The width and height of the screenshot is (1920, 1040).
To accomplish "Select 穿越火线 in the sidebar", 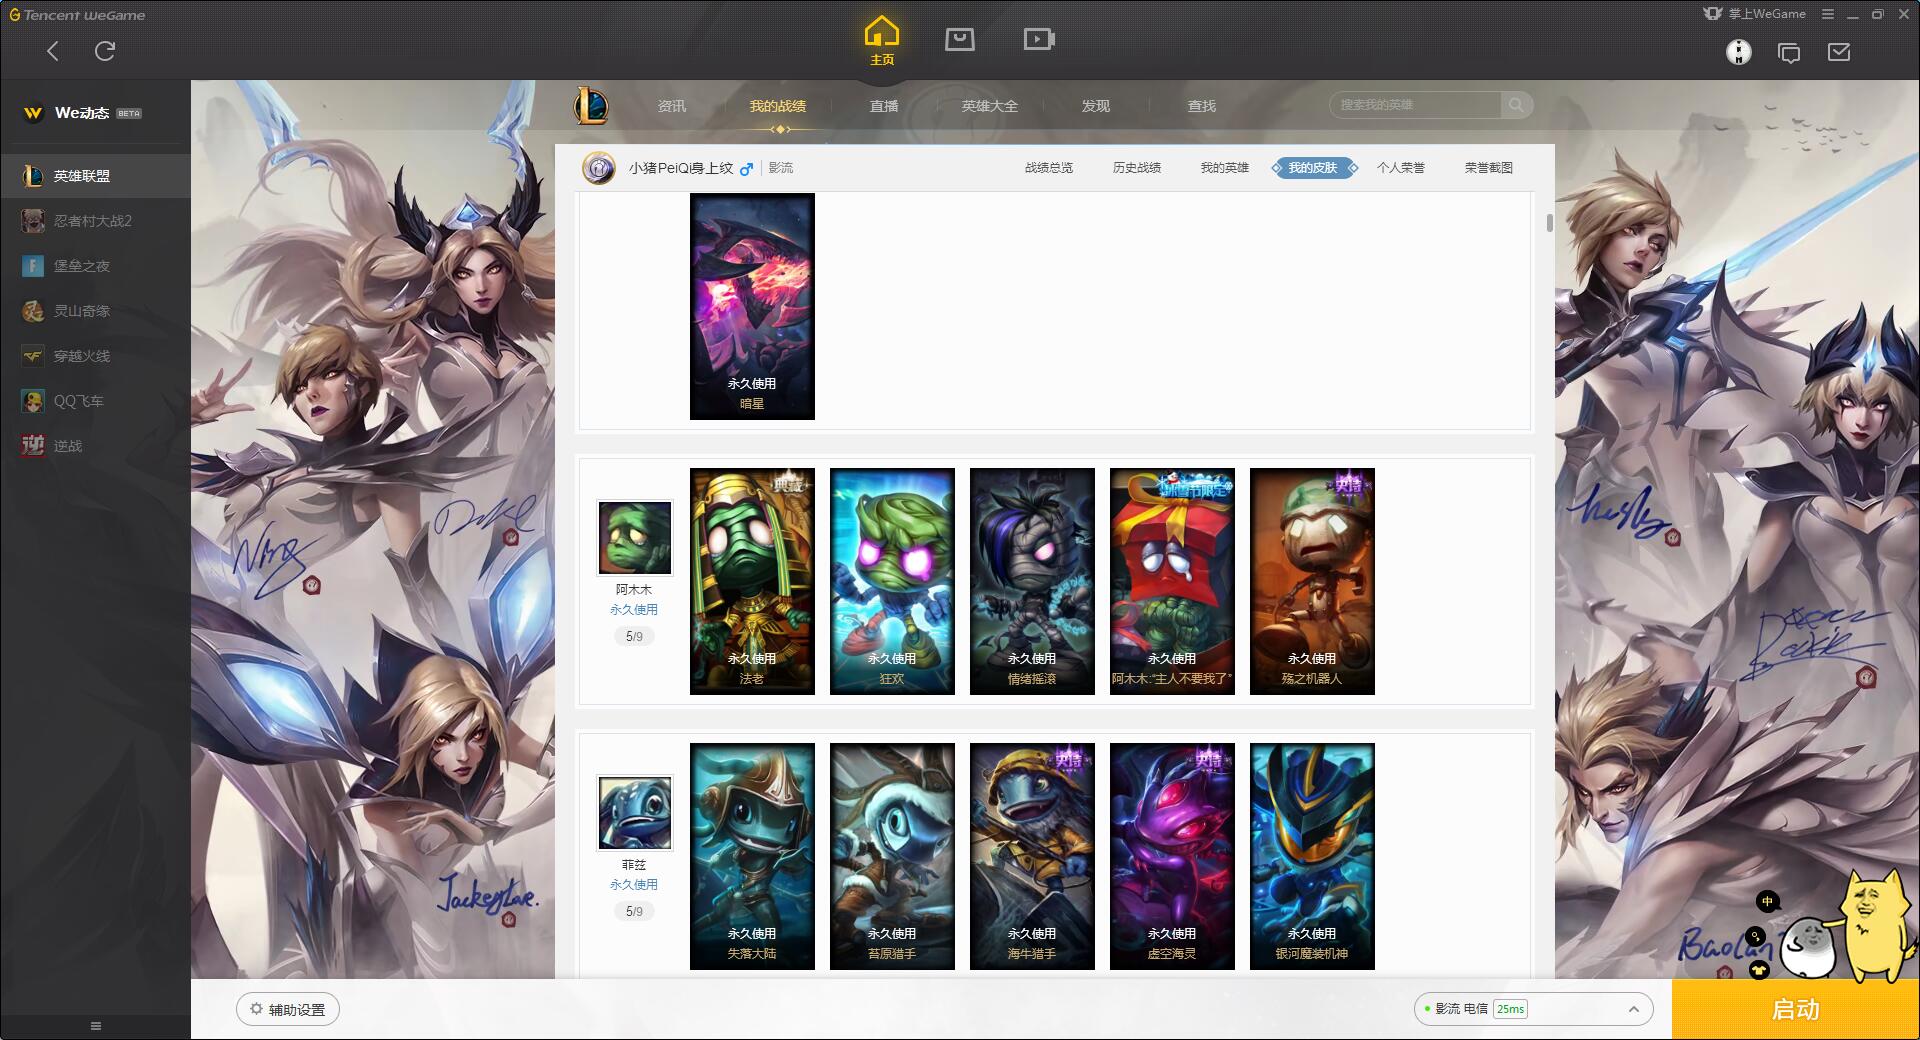I will tap(95, 356).
